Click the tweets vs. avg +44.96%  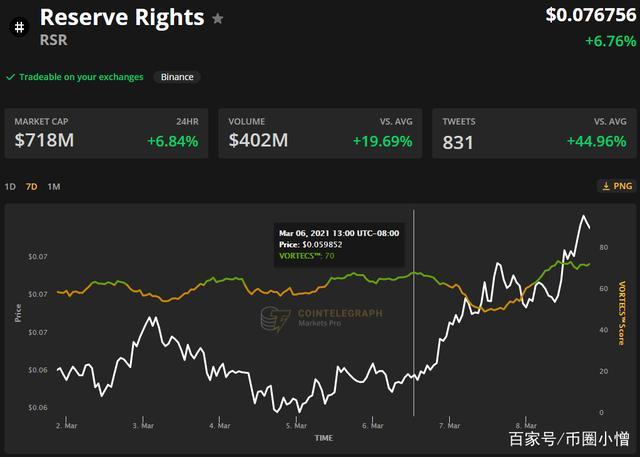(597, 142)
